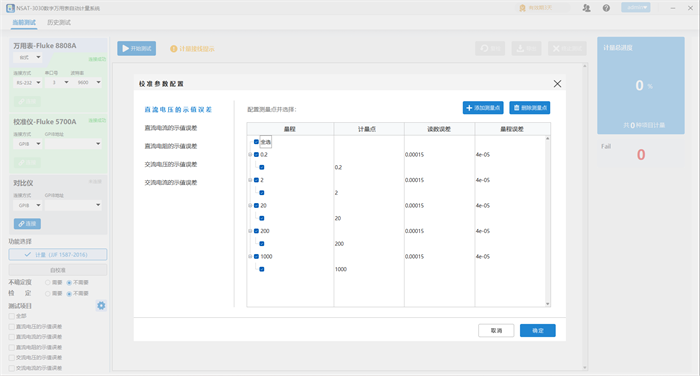Select 'needed' radio for uncertainty

(x=48, y=283)
